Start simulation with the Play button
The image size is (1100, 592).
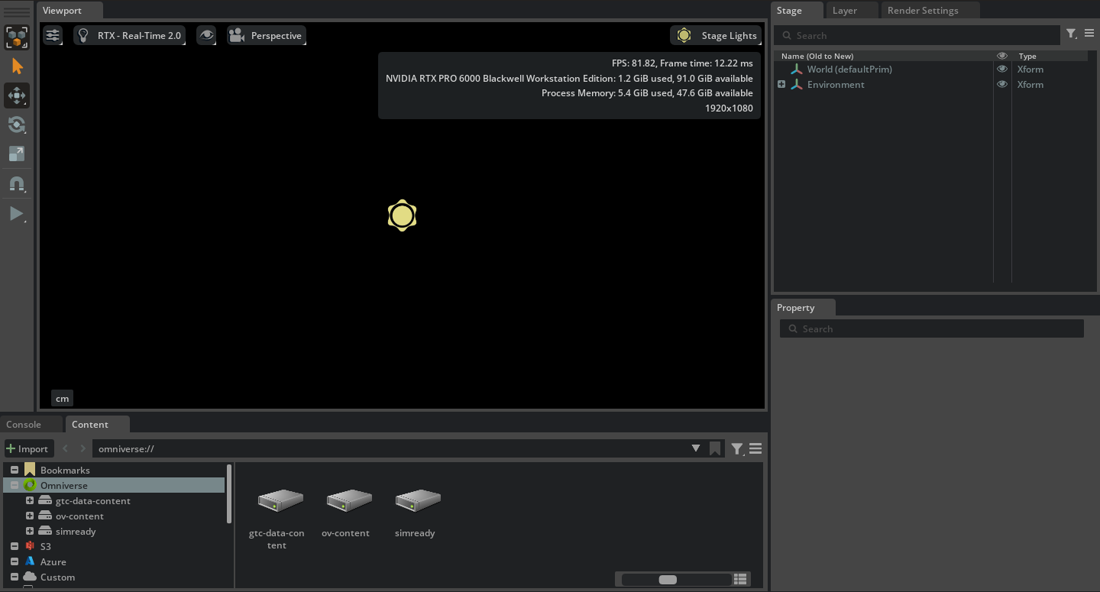pyautogui.click(x=17, y=213)
